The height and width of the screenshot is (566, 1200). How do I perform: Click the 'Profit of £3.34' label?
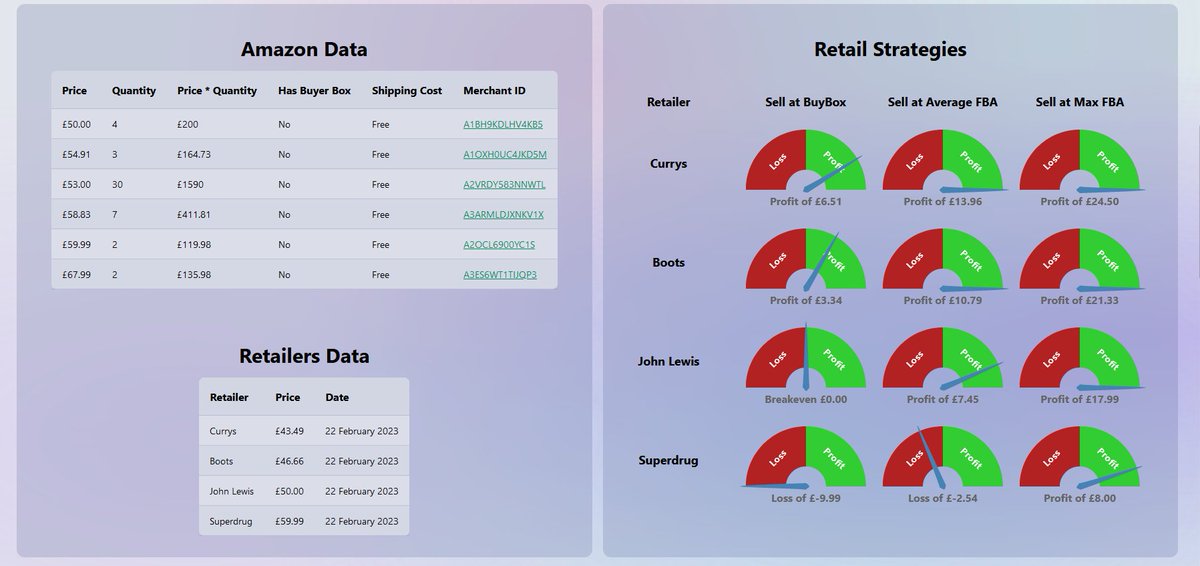(806, 300)
